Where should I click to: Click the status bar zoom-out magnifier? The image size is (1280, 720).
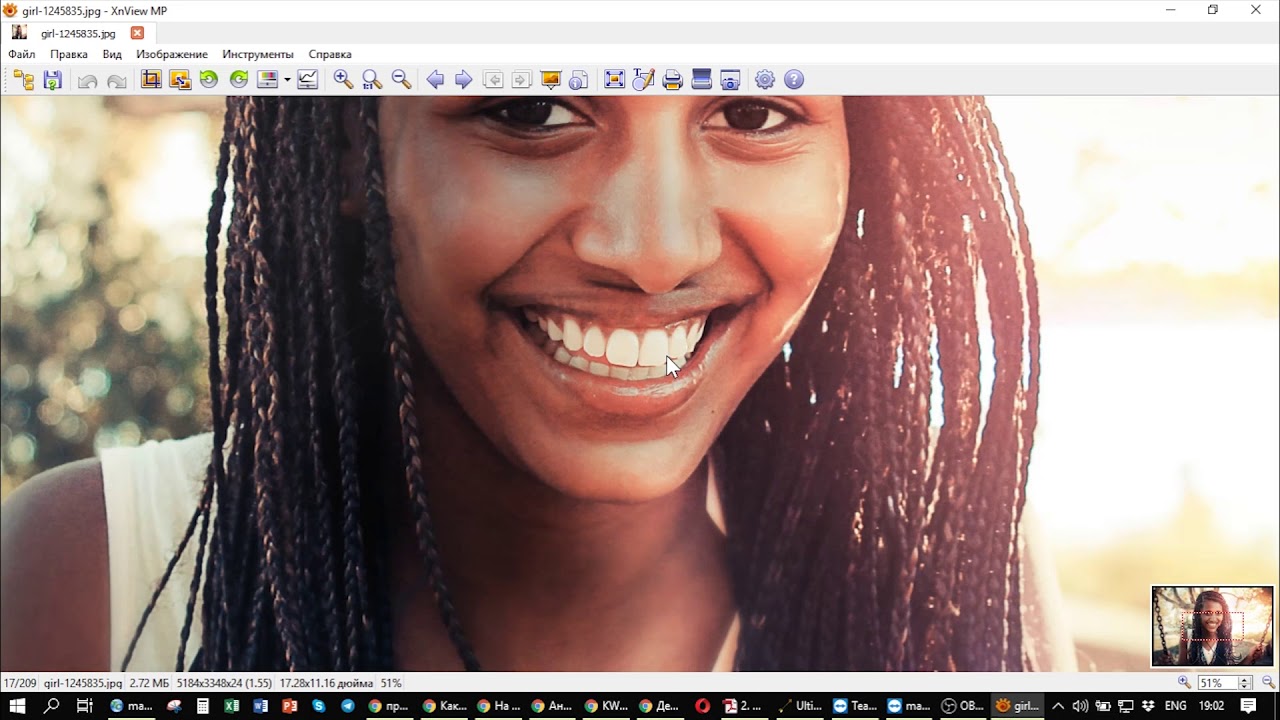(x=1268, y=682)
